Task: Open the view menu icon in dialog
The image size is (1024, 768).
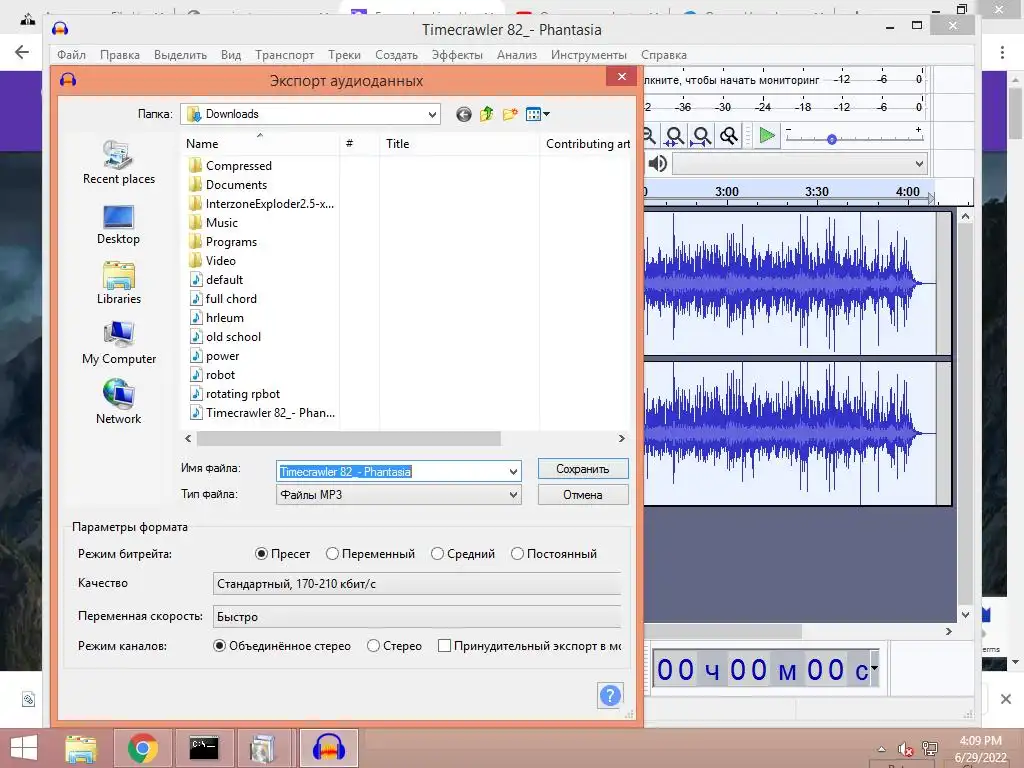Action: tap(537, 114)
